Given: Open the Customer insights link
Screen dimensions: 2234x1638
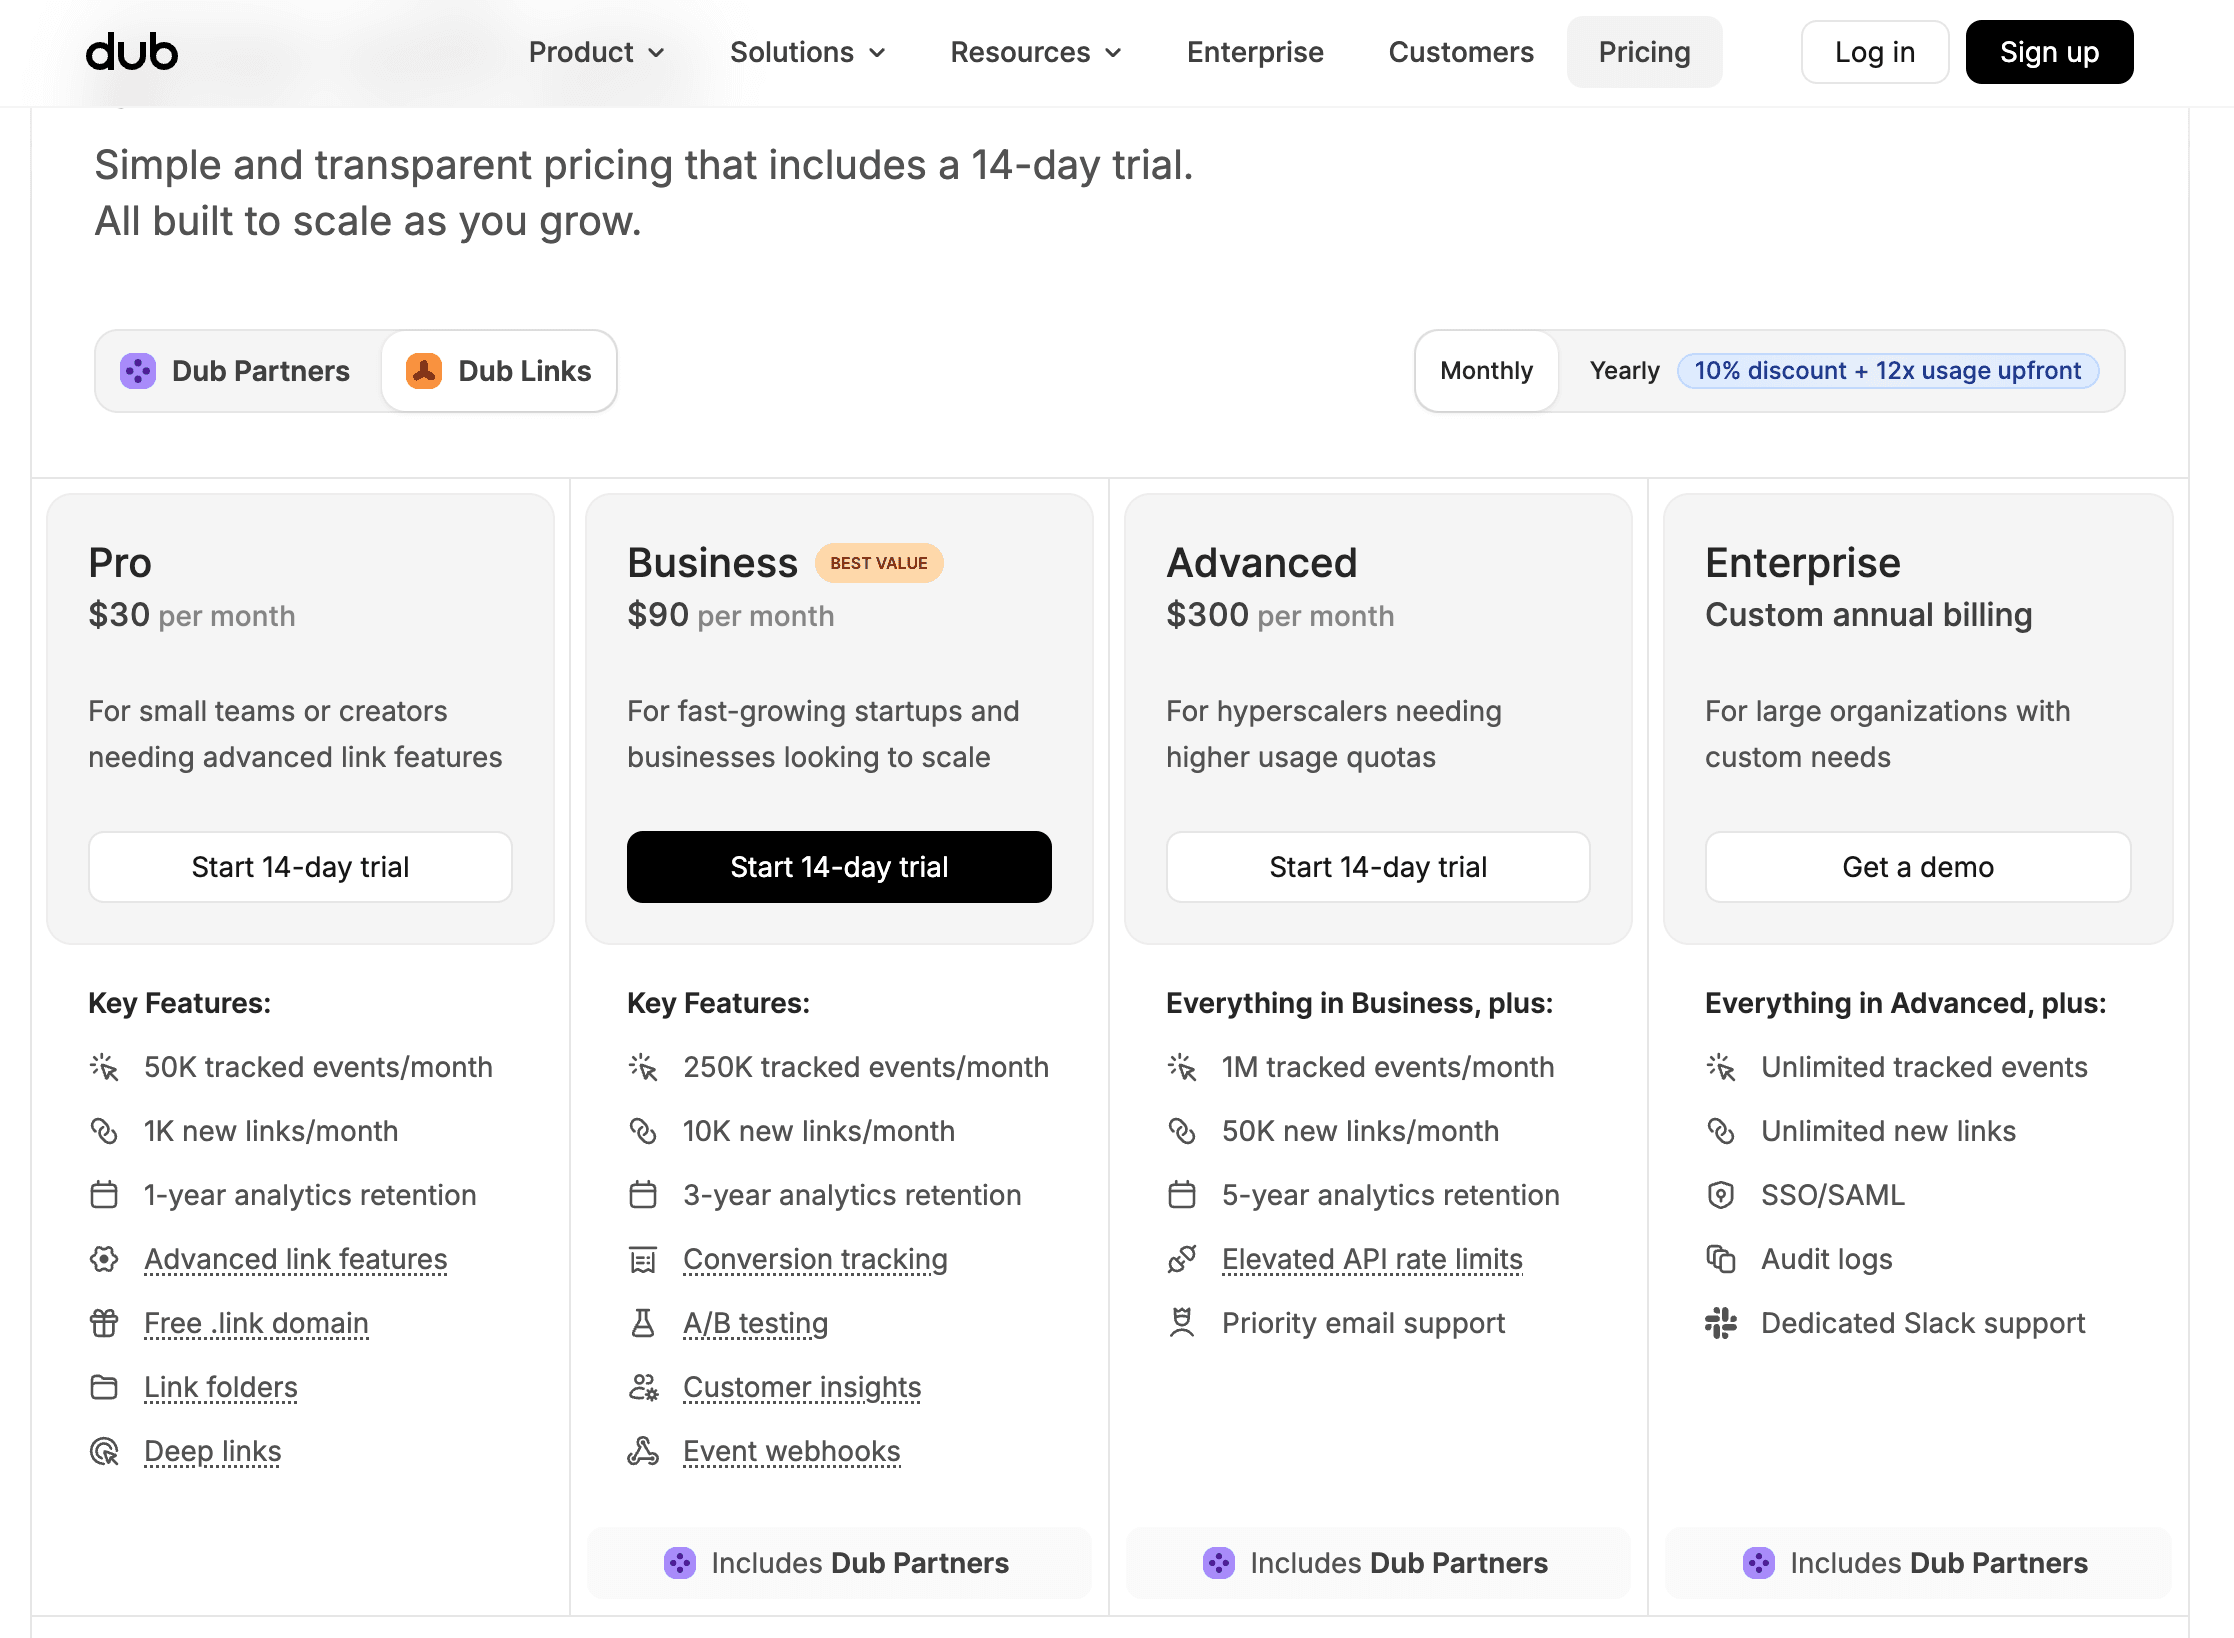Looking at the screenshot, I should click(802, 1387).
